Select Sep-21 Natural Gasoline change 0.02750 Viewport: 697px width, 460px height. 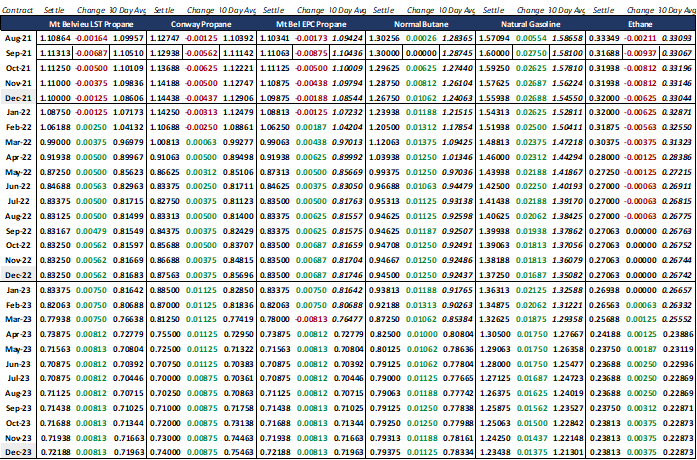click(x=531, y=53)
